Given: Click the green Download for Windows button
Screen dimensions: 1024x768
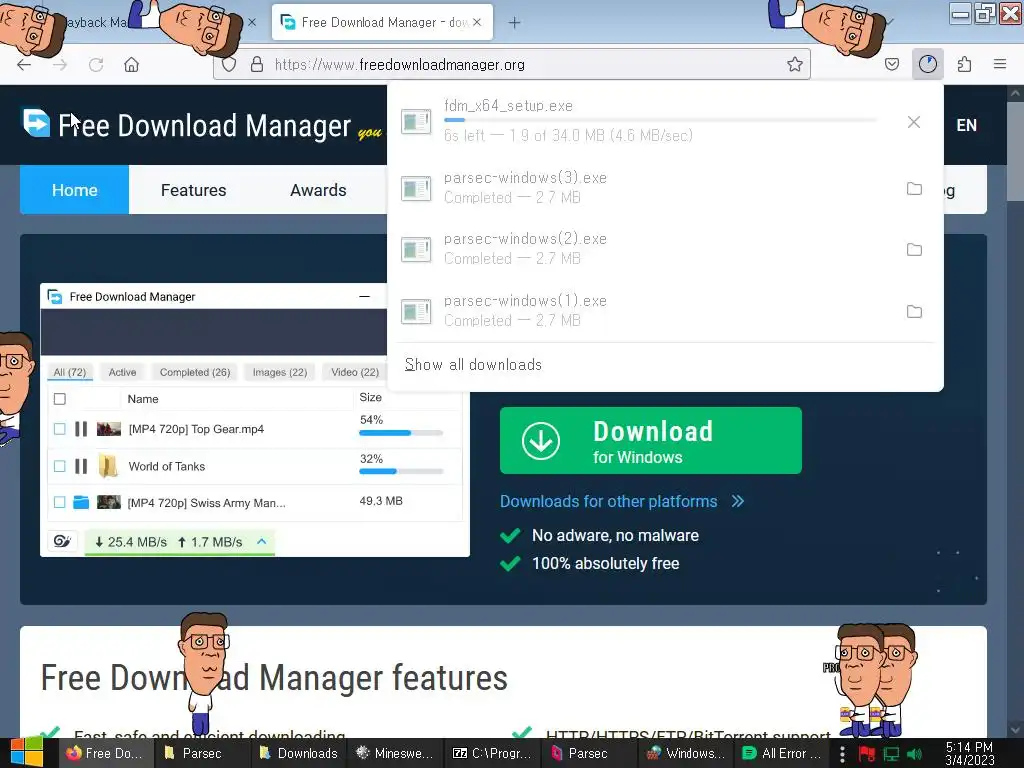Looking at the screenshot, I should [x=650, y=441].
